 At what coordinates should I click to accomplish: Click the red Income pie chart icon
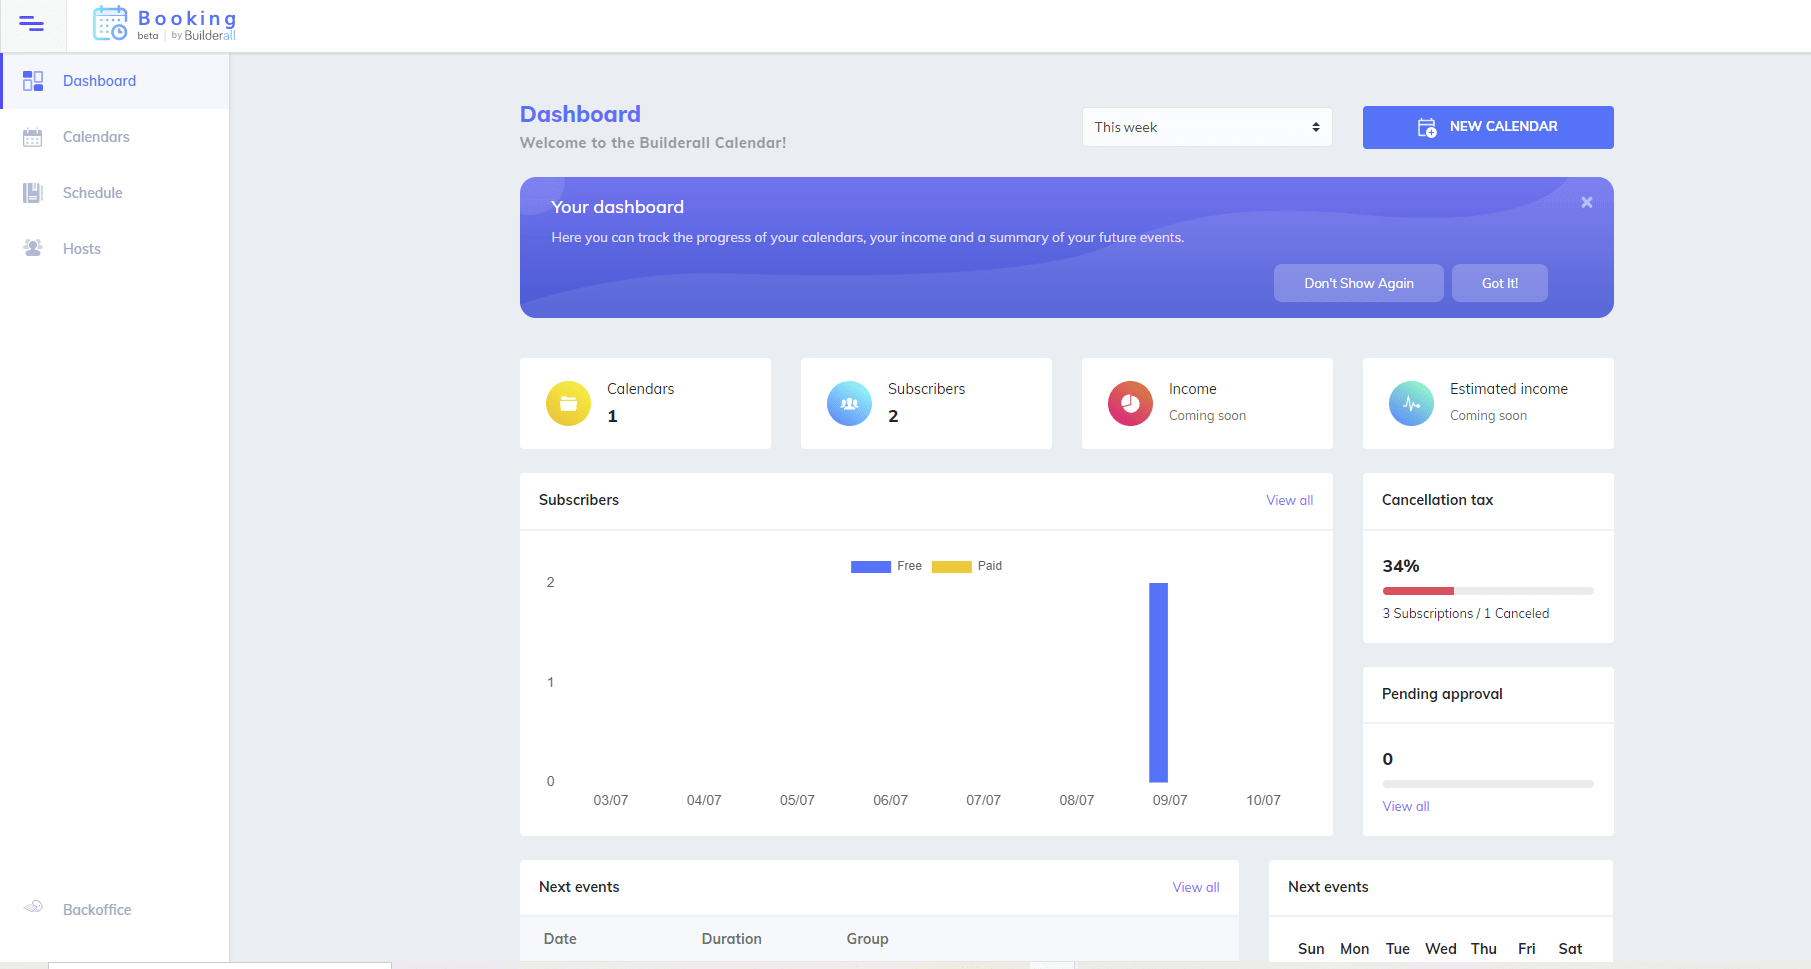[x=1130, y=404]
